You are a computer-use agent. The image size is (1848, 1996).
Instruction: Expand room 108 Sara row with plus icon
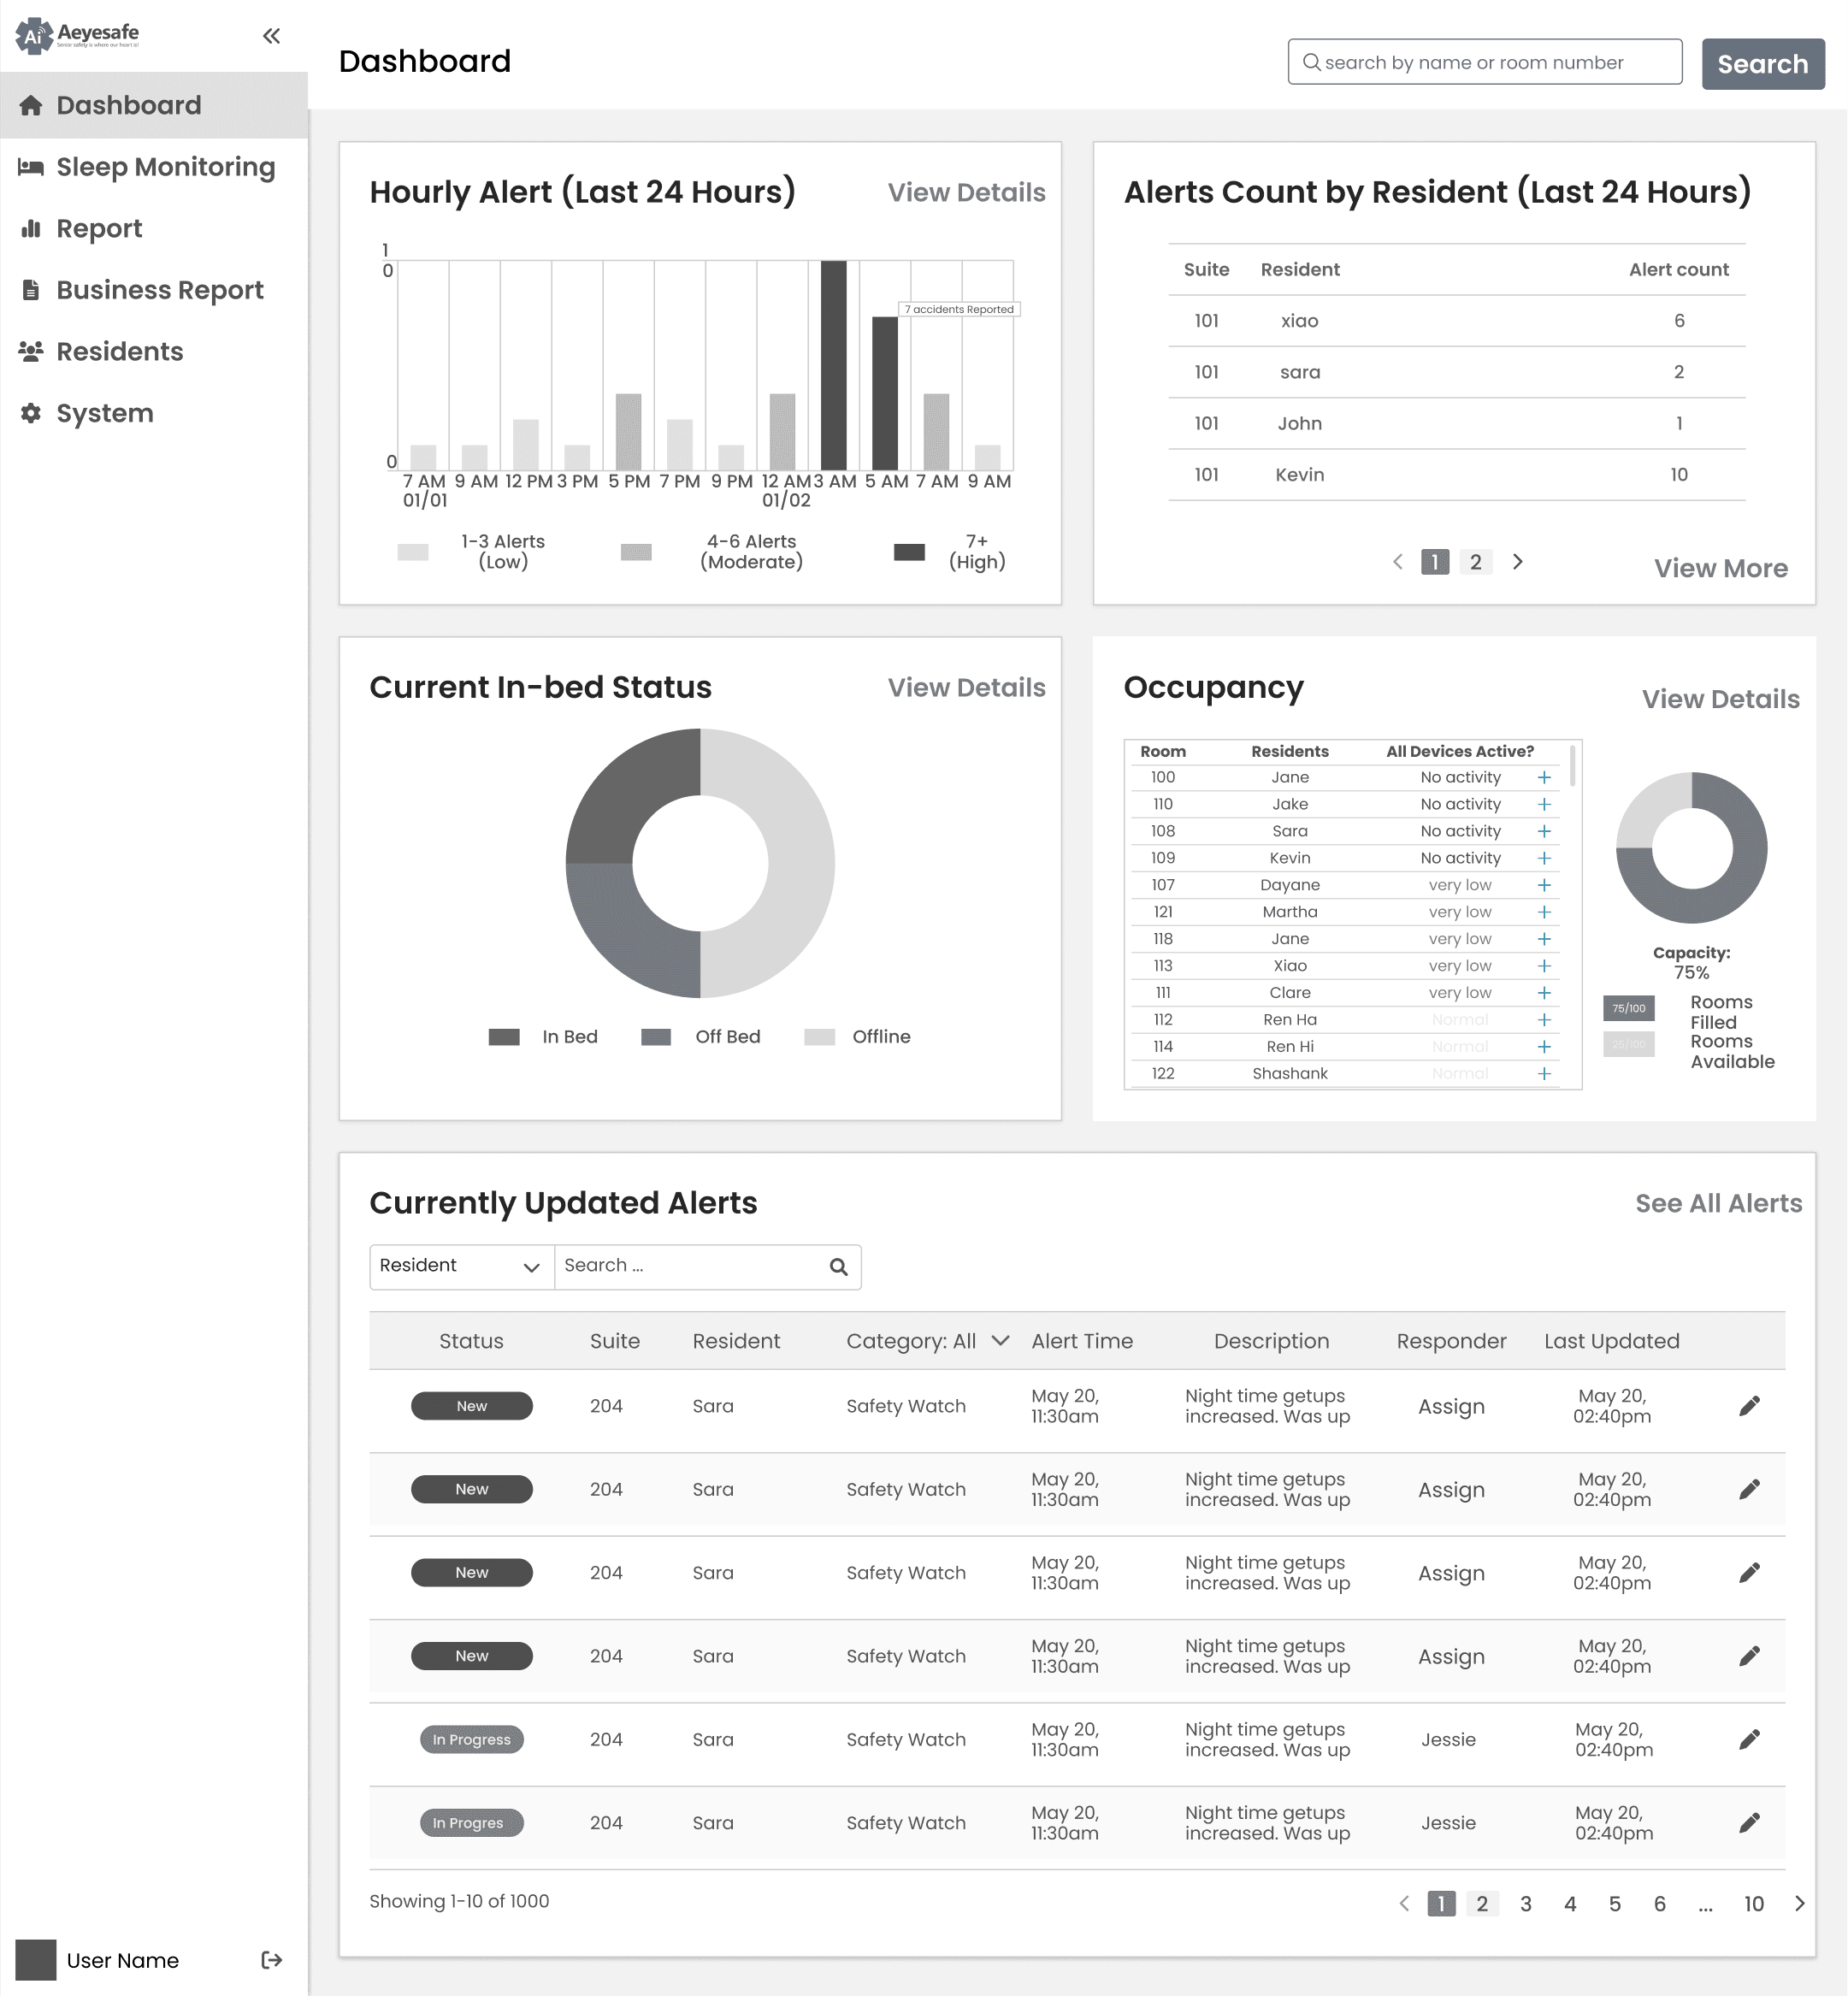(1544, 831)
